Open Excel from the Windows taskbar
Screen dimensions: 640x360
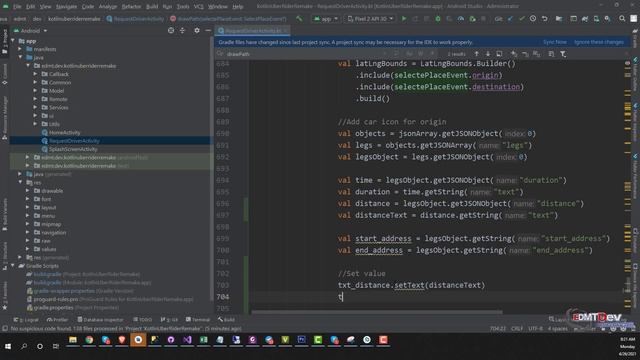pyautogui.click(x=203, y=340)
